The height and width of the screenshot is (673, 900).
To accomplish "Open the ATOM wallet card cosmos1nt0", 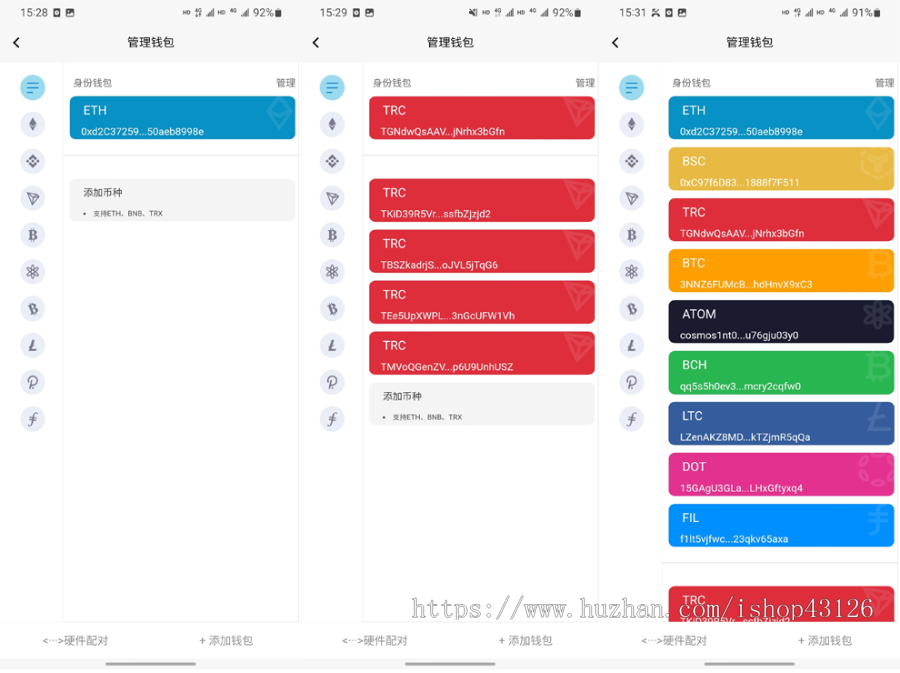I will tap(781, 322).
